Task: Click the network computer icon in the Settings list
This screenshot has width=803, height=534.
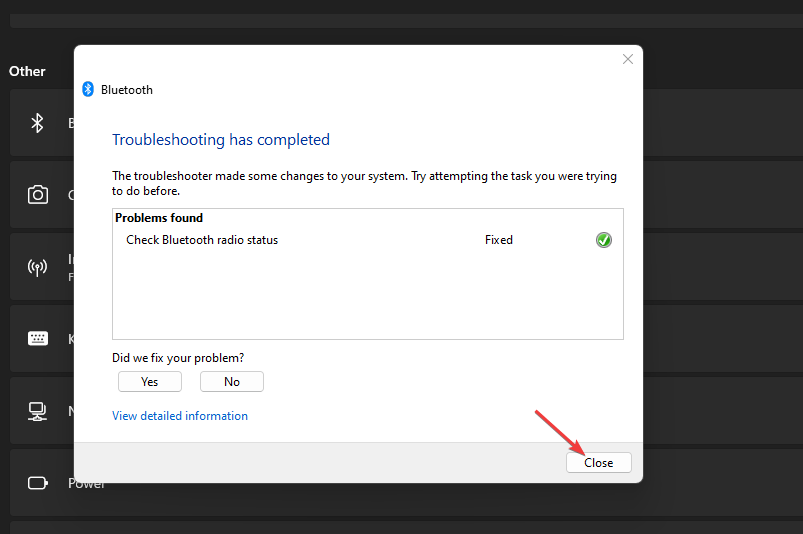Action: (37, 411)
